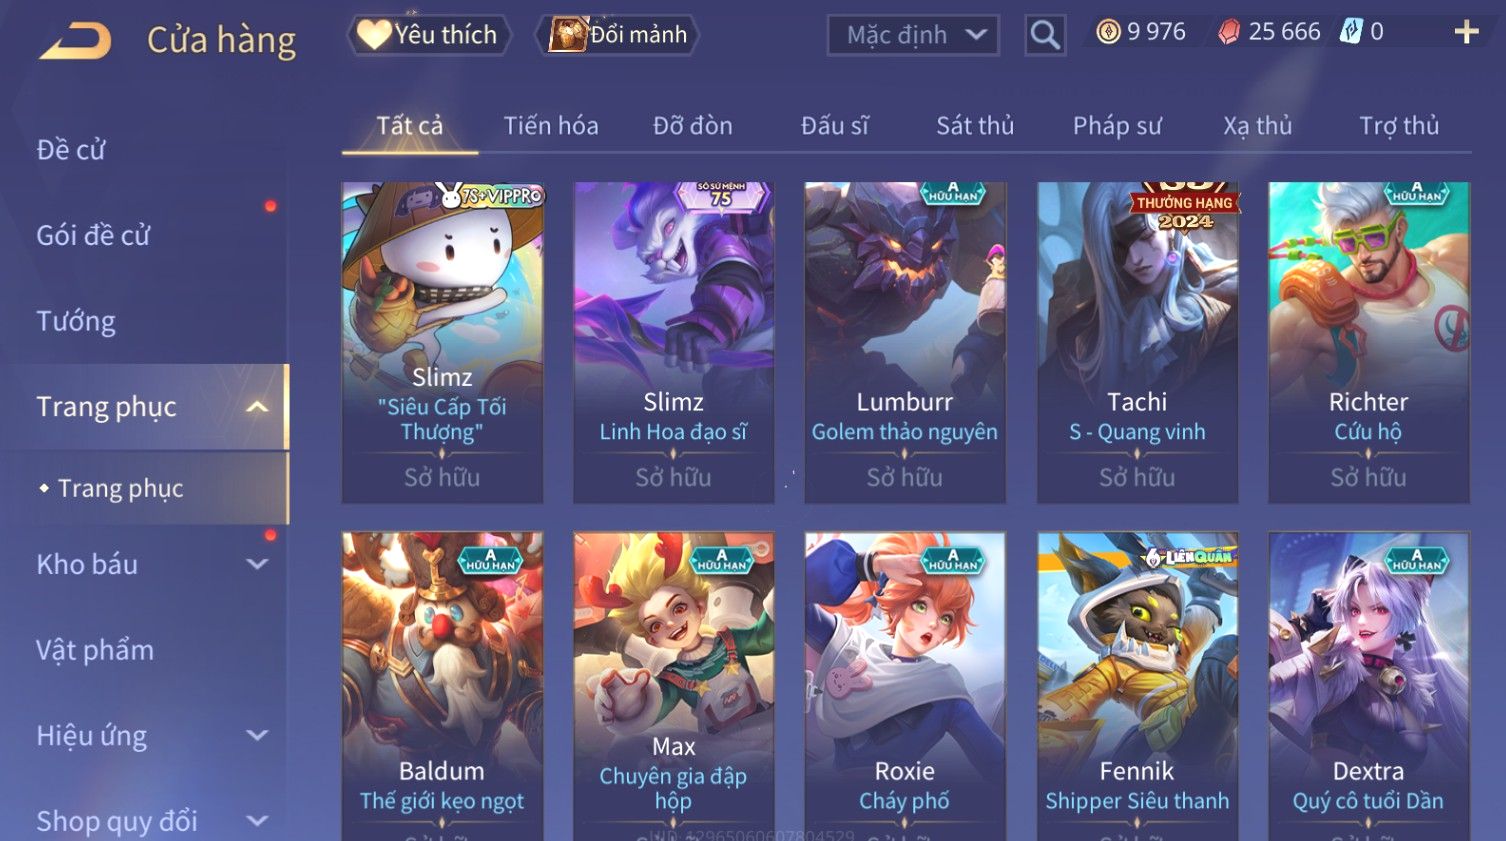Screen dimensions: 1506x841
Task: Open Đổi mảnh chest button
Action: point(618,35)
